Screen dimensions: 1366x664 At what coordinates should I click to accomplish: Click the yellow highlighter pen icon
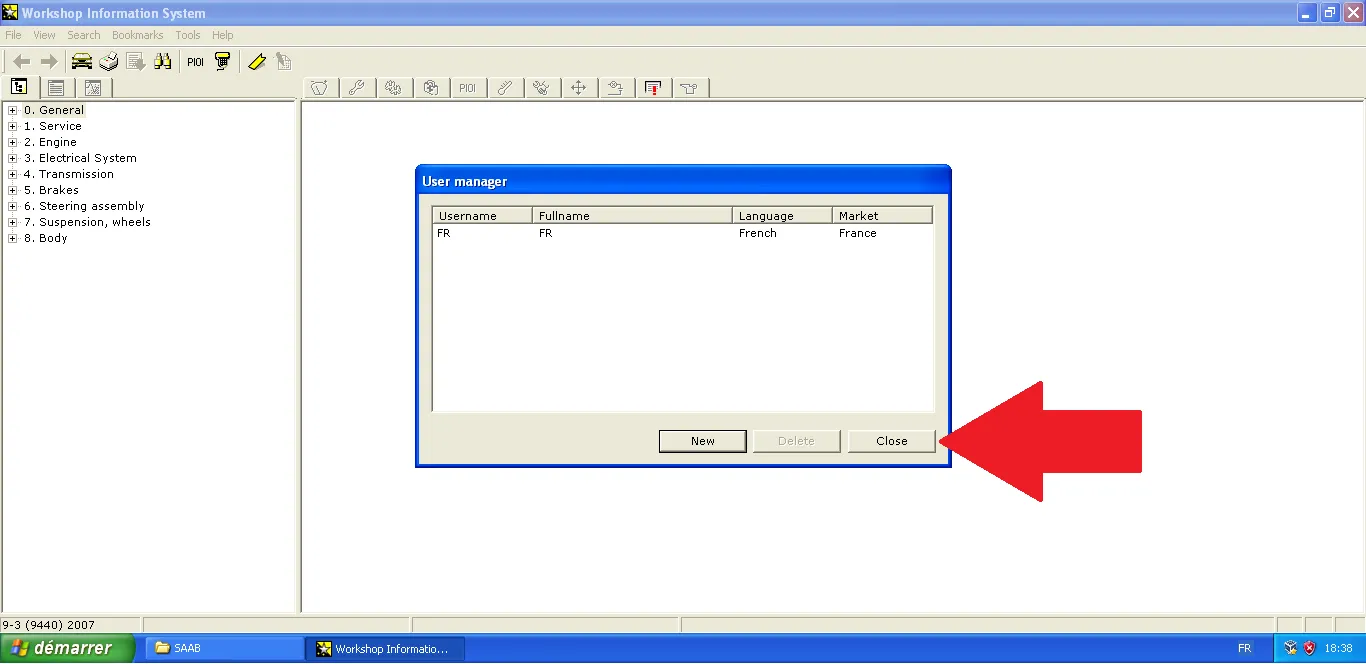click(x=257, y=60)
